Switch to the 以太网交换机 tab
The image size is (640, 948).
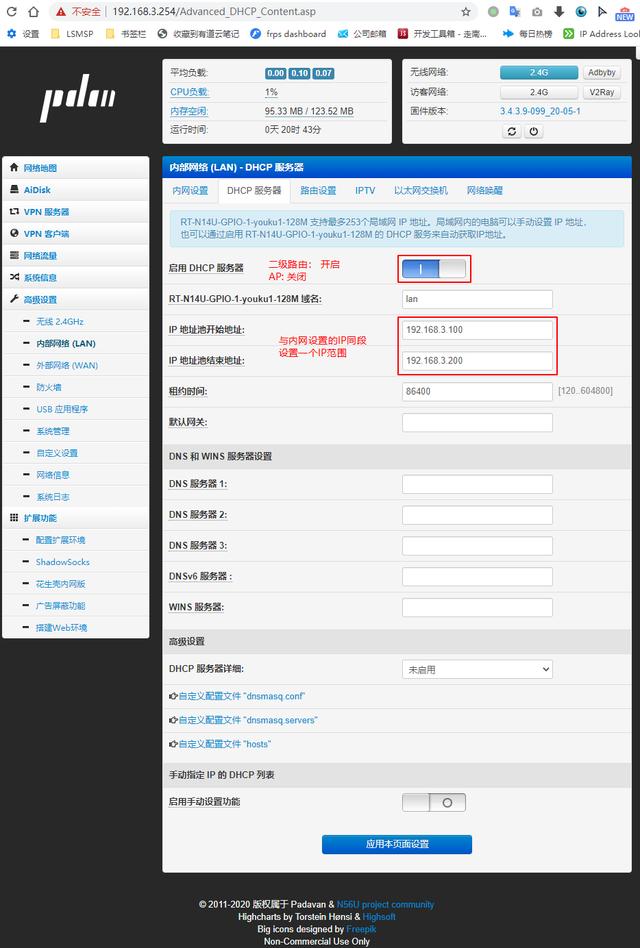click(421, 190)
